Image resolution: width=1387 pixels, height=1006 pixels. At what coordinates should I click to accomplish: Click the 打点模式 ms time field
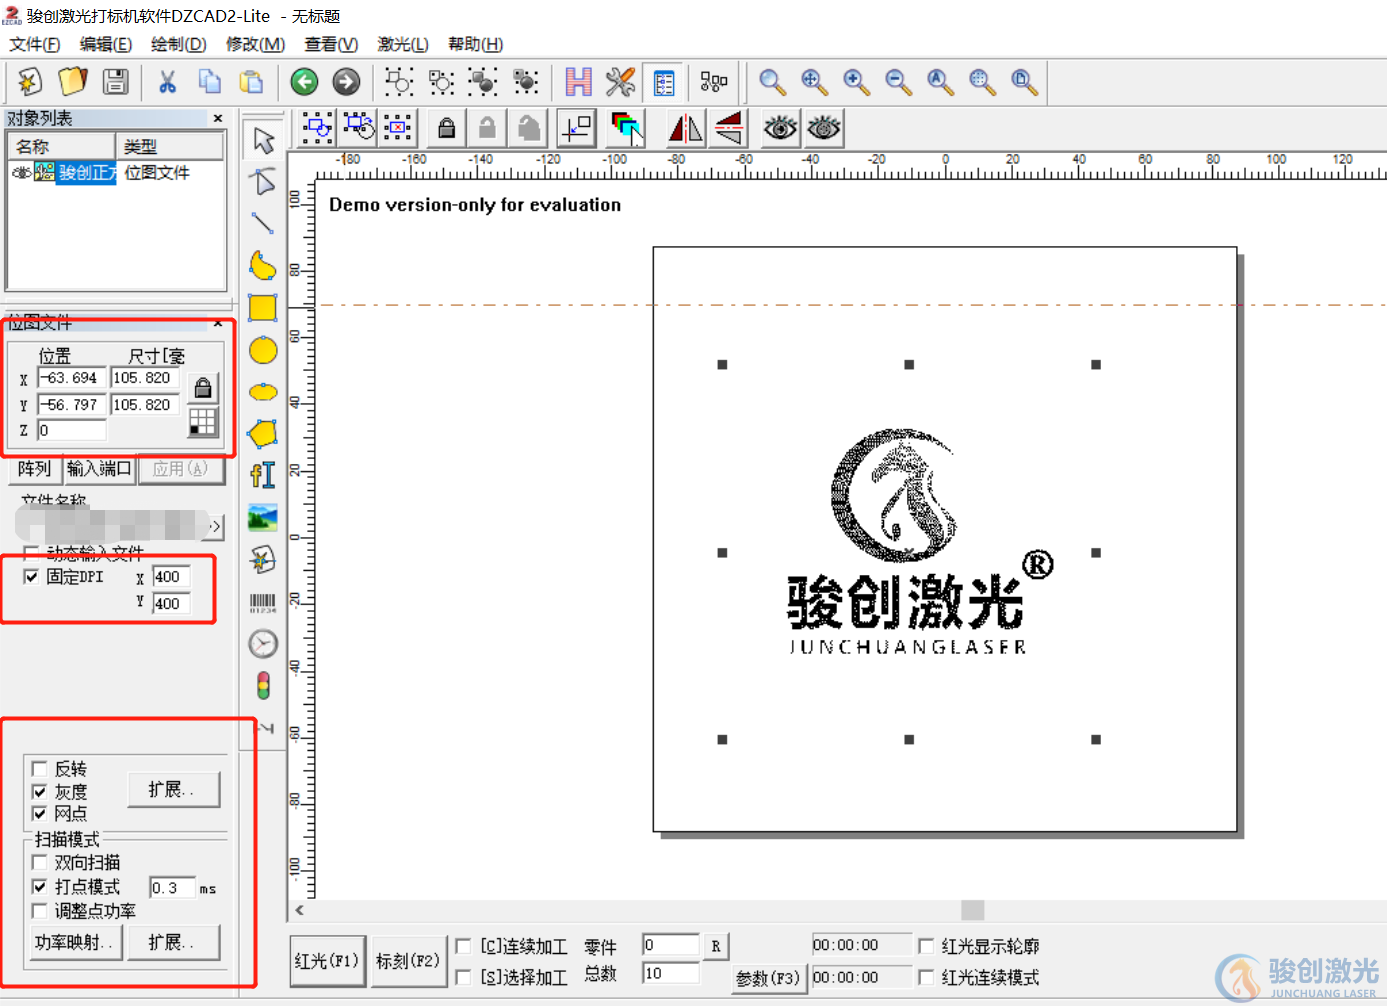tap(172, 887)
